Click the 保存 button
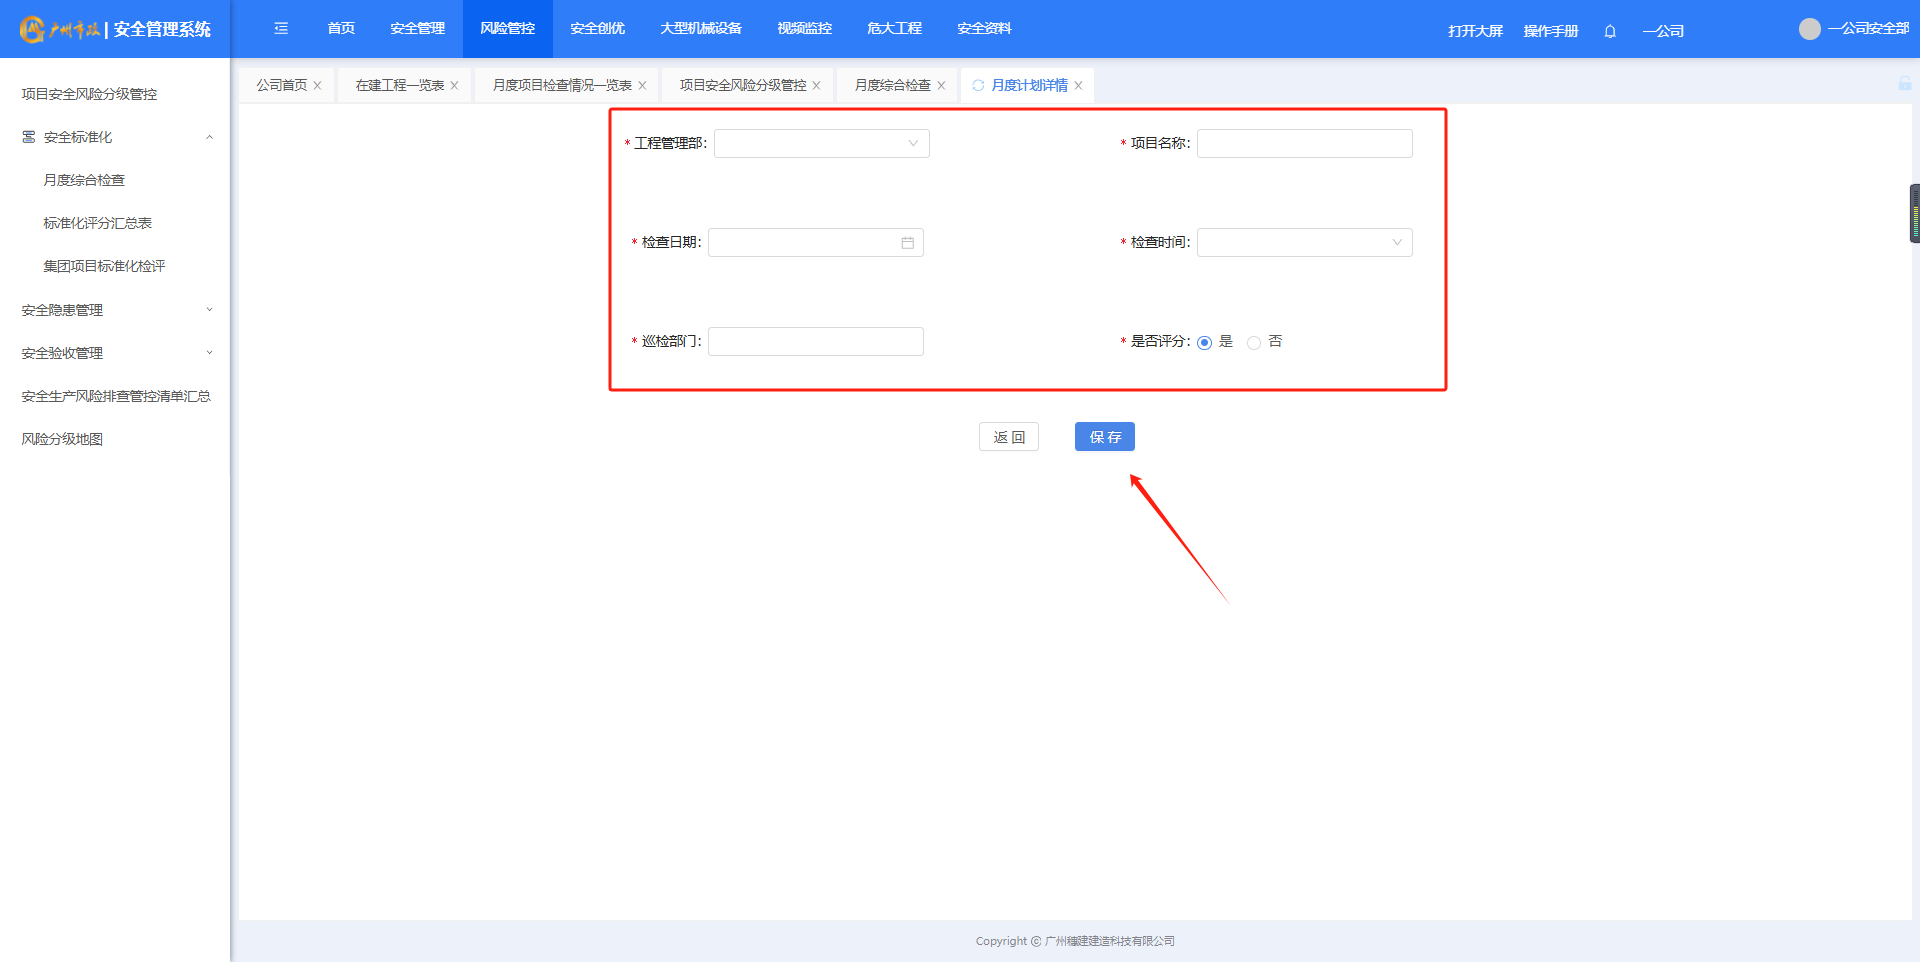The width and height of the screenshot is (1920, 962). pyautogui.click(x=1104, y=437)
